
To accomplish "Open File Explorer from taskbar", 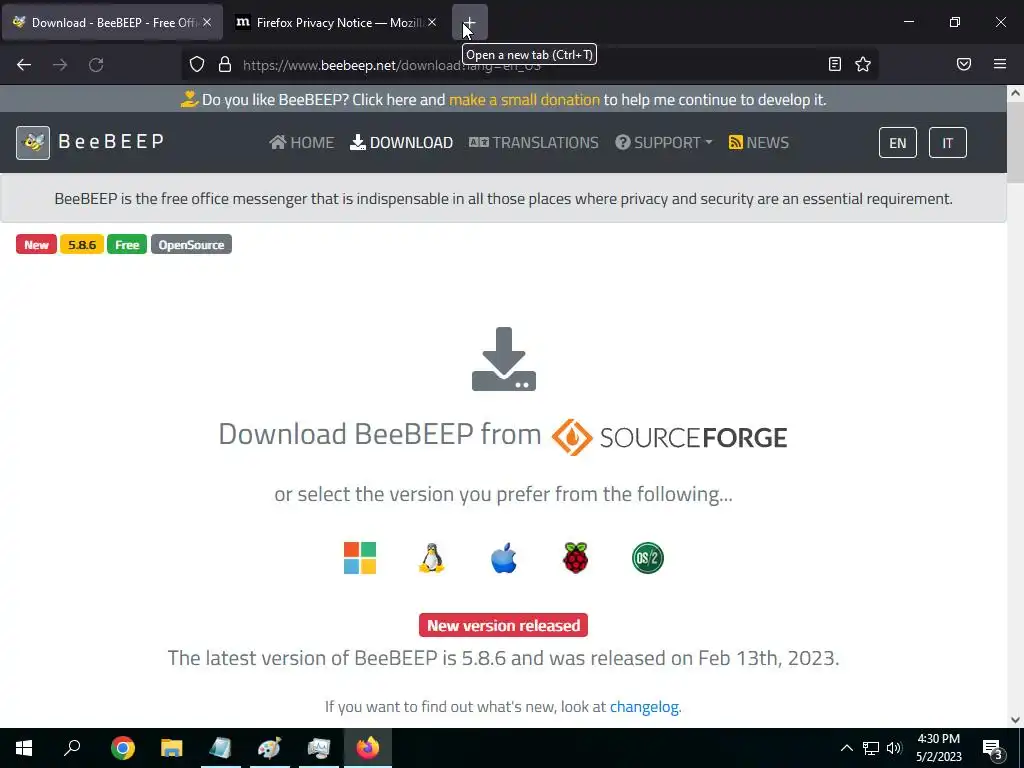I will click(x=172, y=748).
